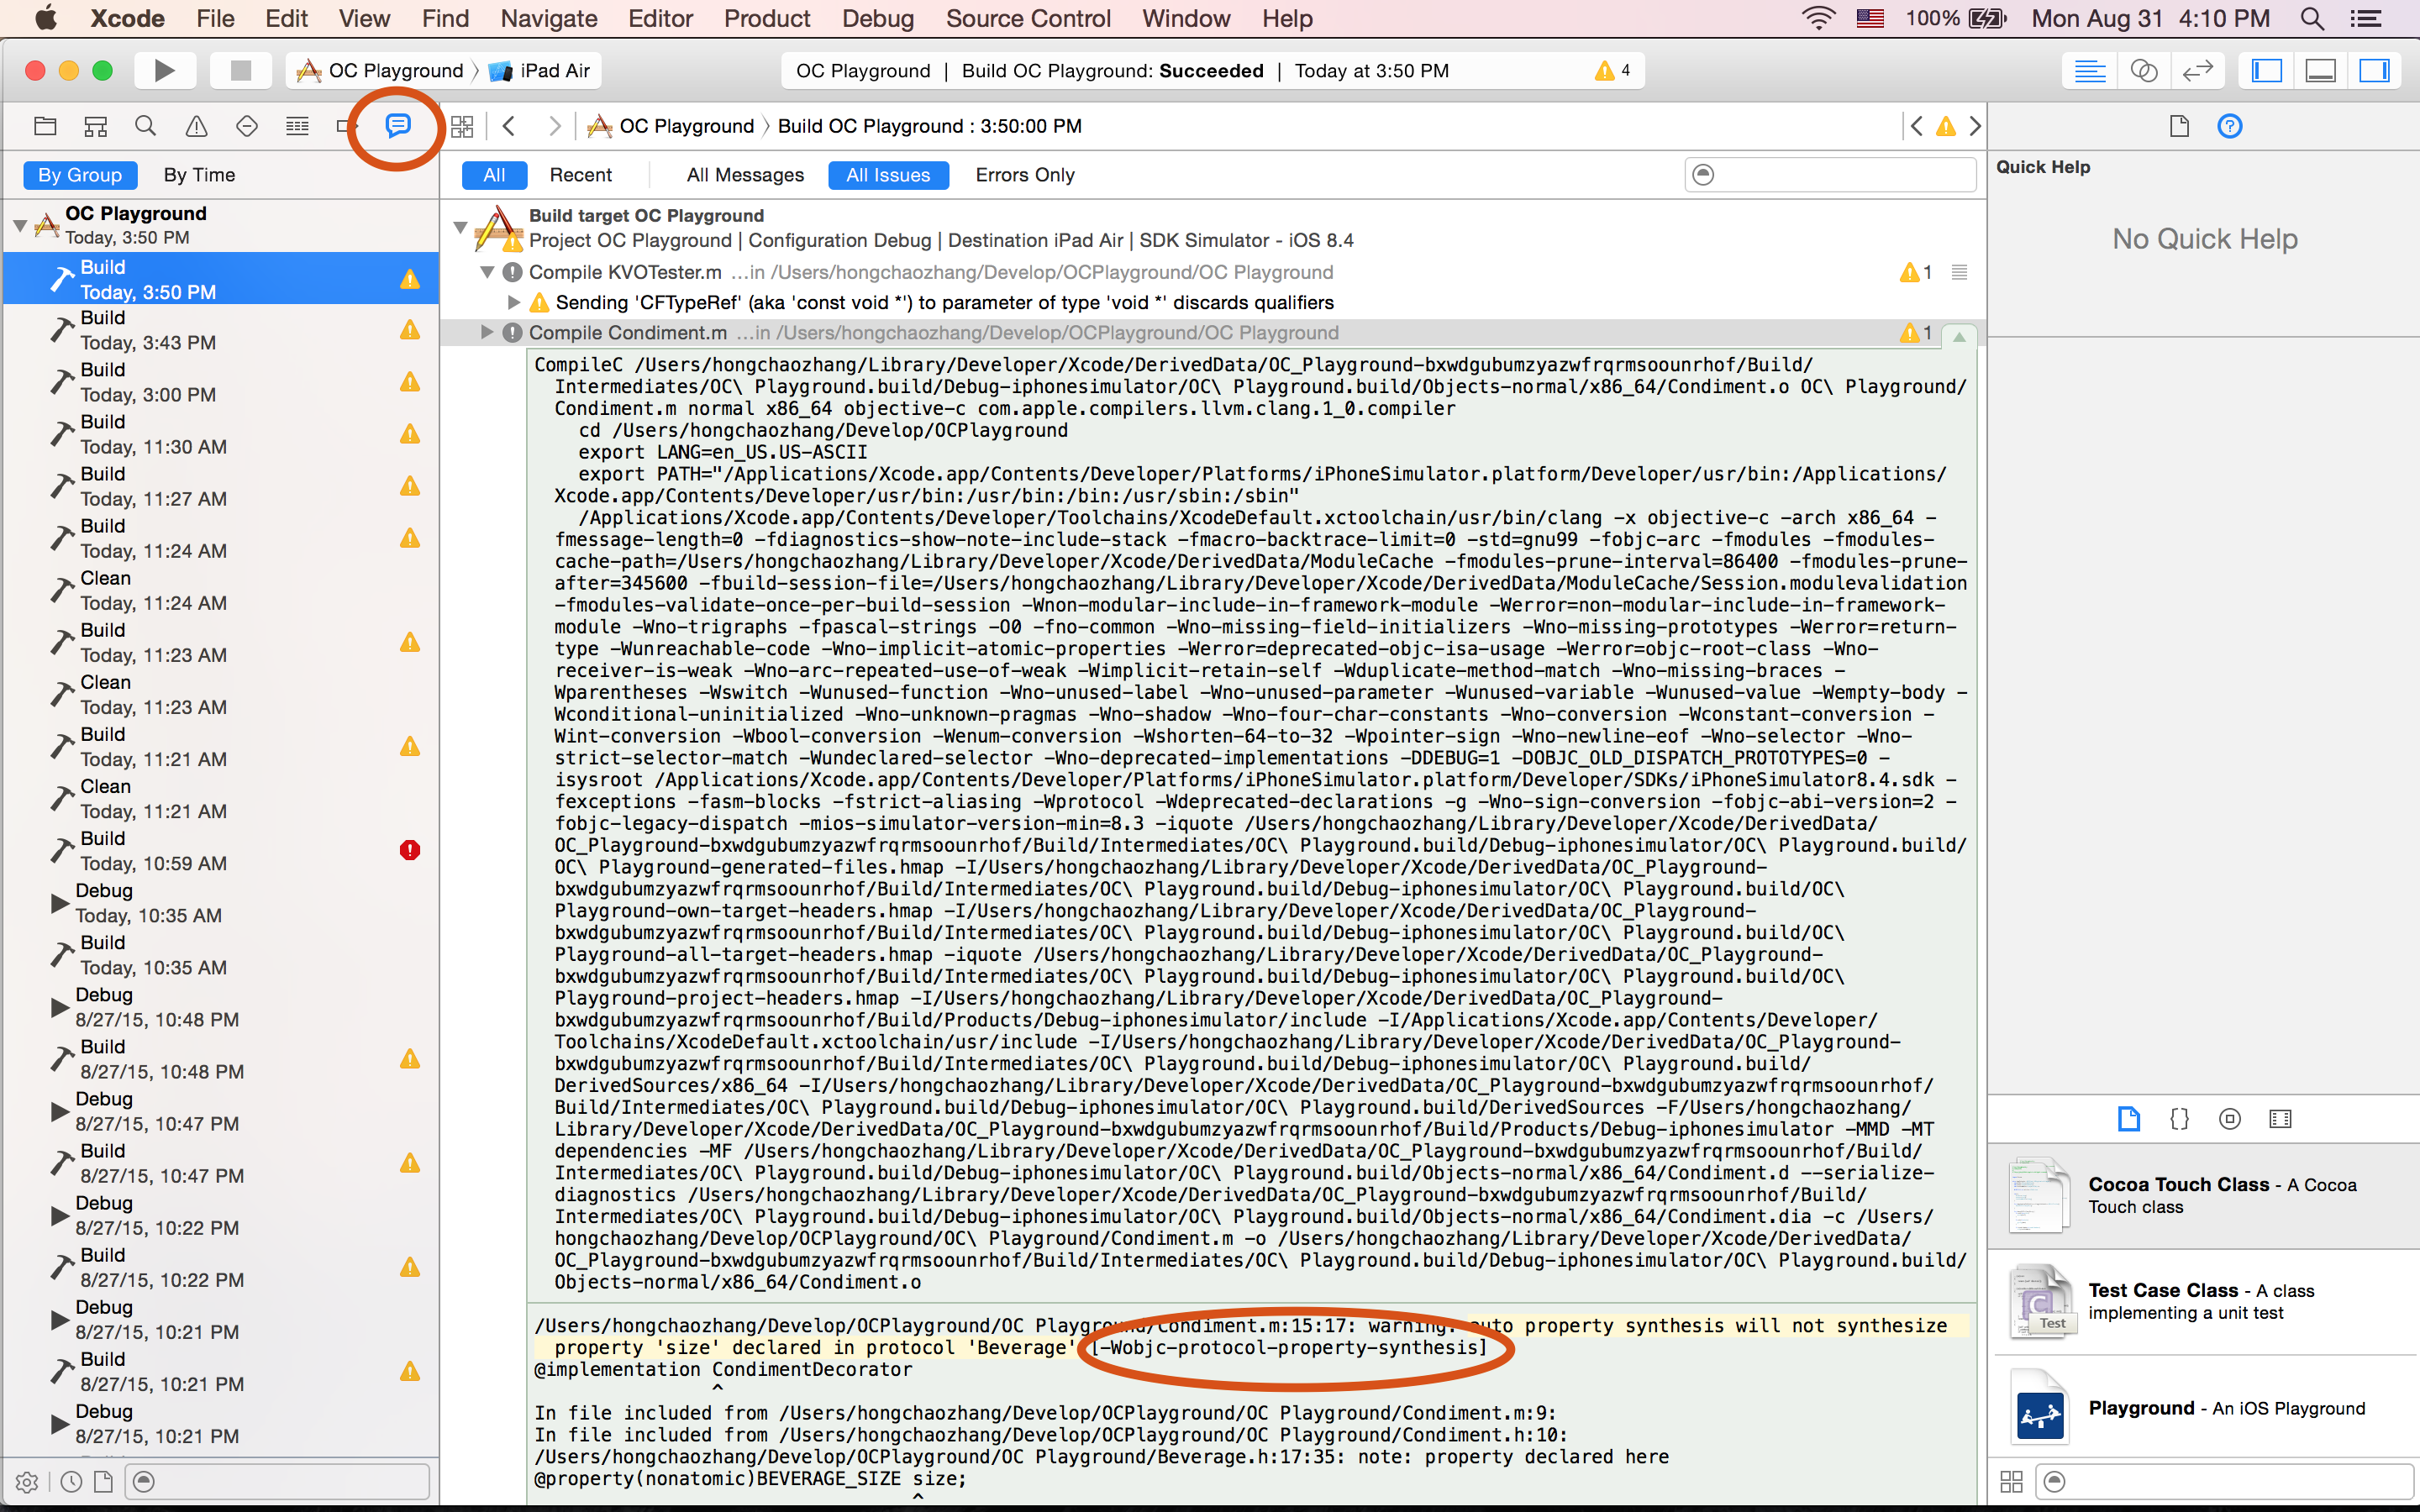This screenshot has height=1512, width=2420.
Task: Show the Standard editor
Action: point(2090,70)
